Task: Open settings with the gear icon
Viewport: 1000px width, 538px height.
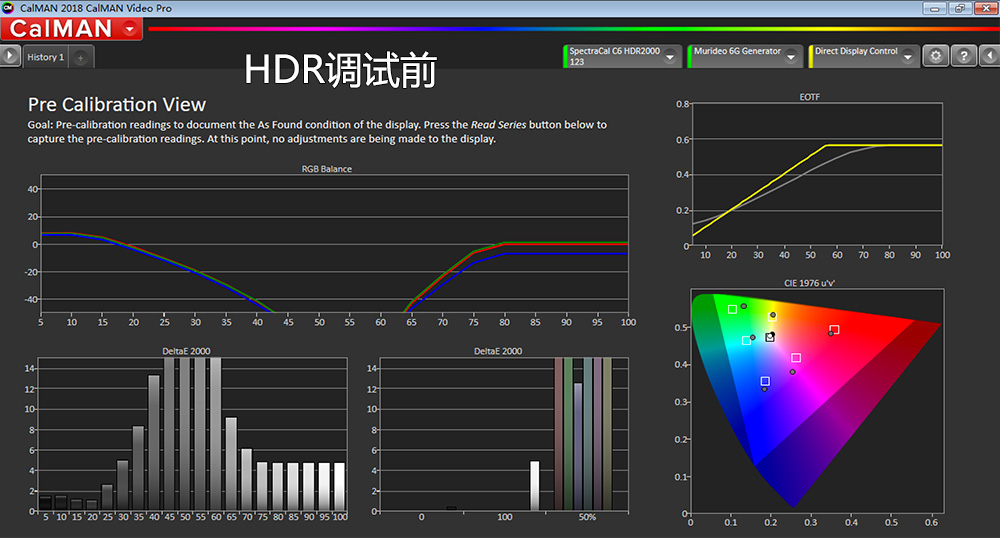Action: (936, 56)
